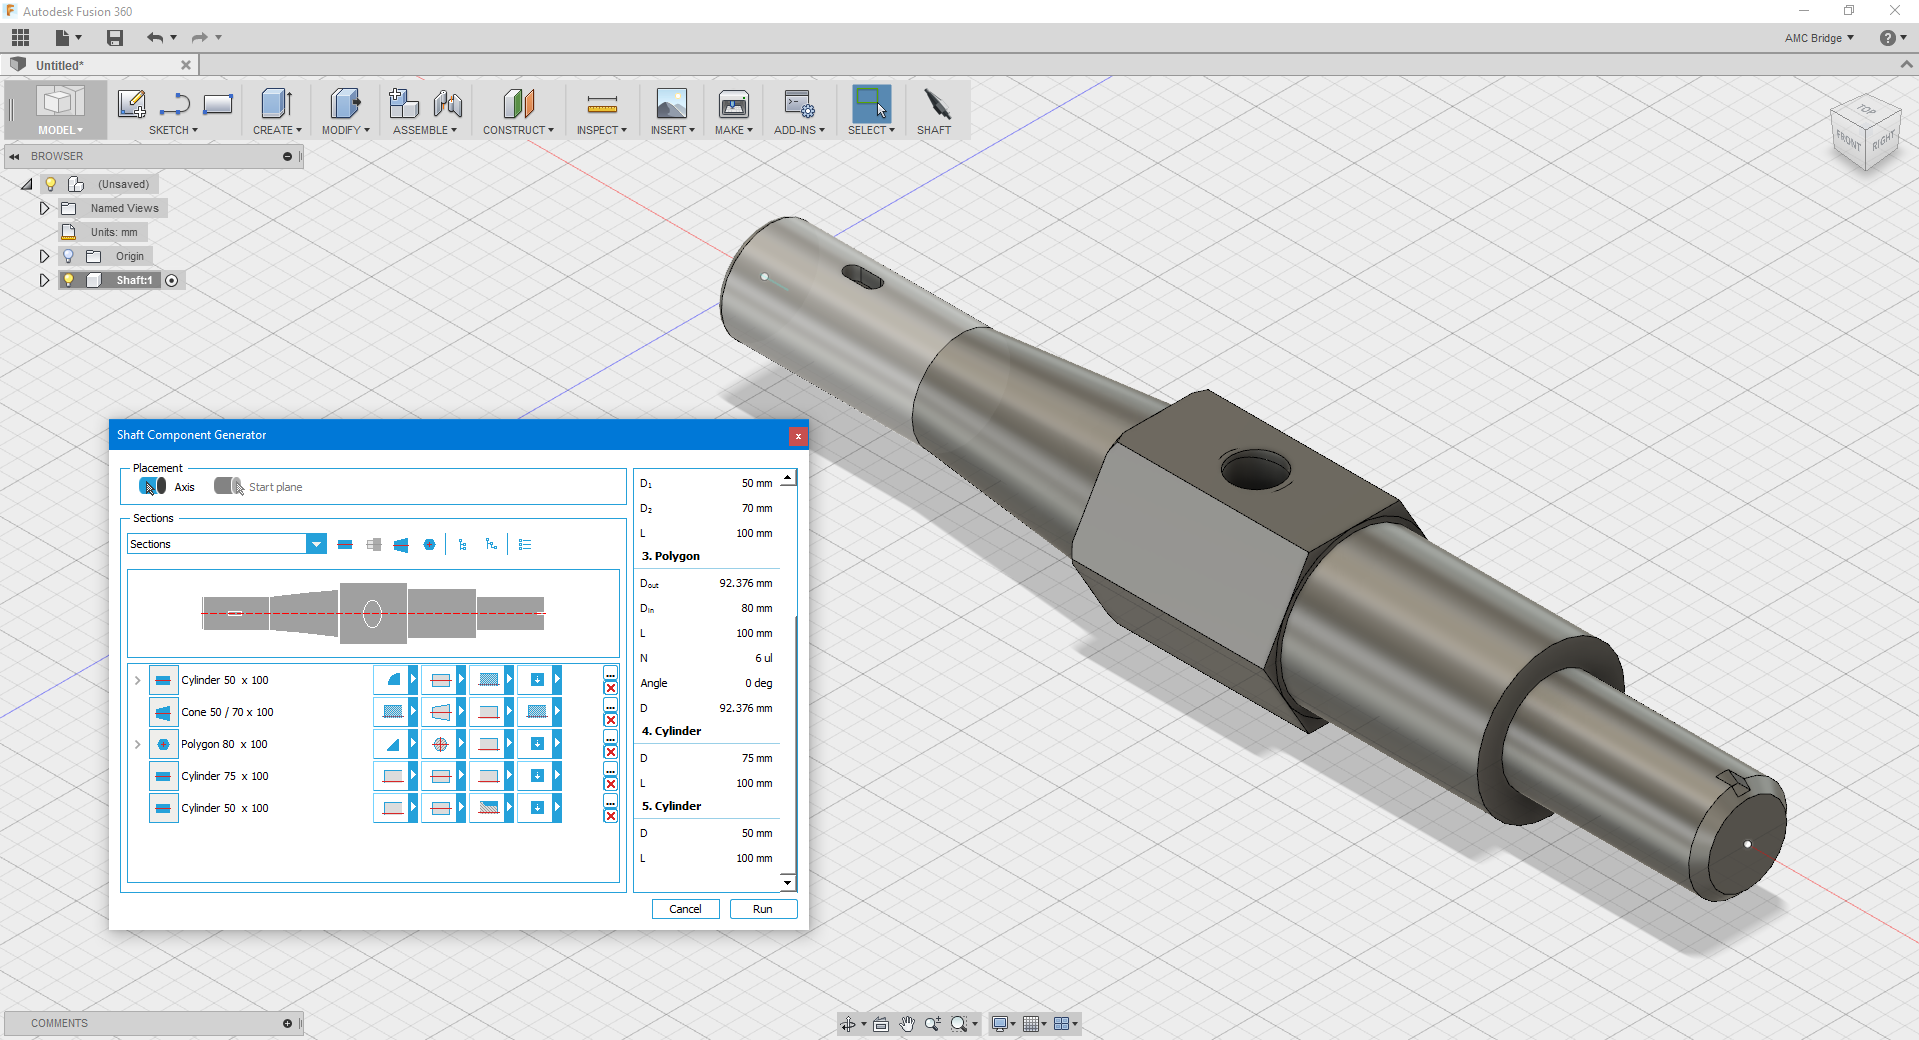Expand the Named Views folder

44,208
